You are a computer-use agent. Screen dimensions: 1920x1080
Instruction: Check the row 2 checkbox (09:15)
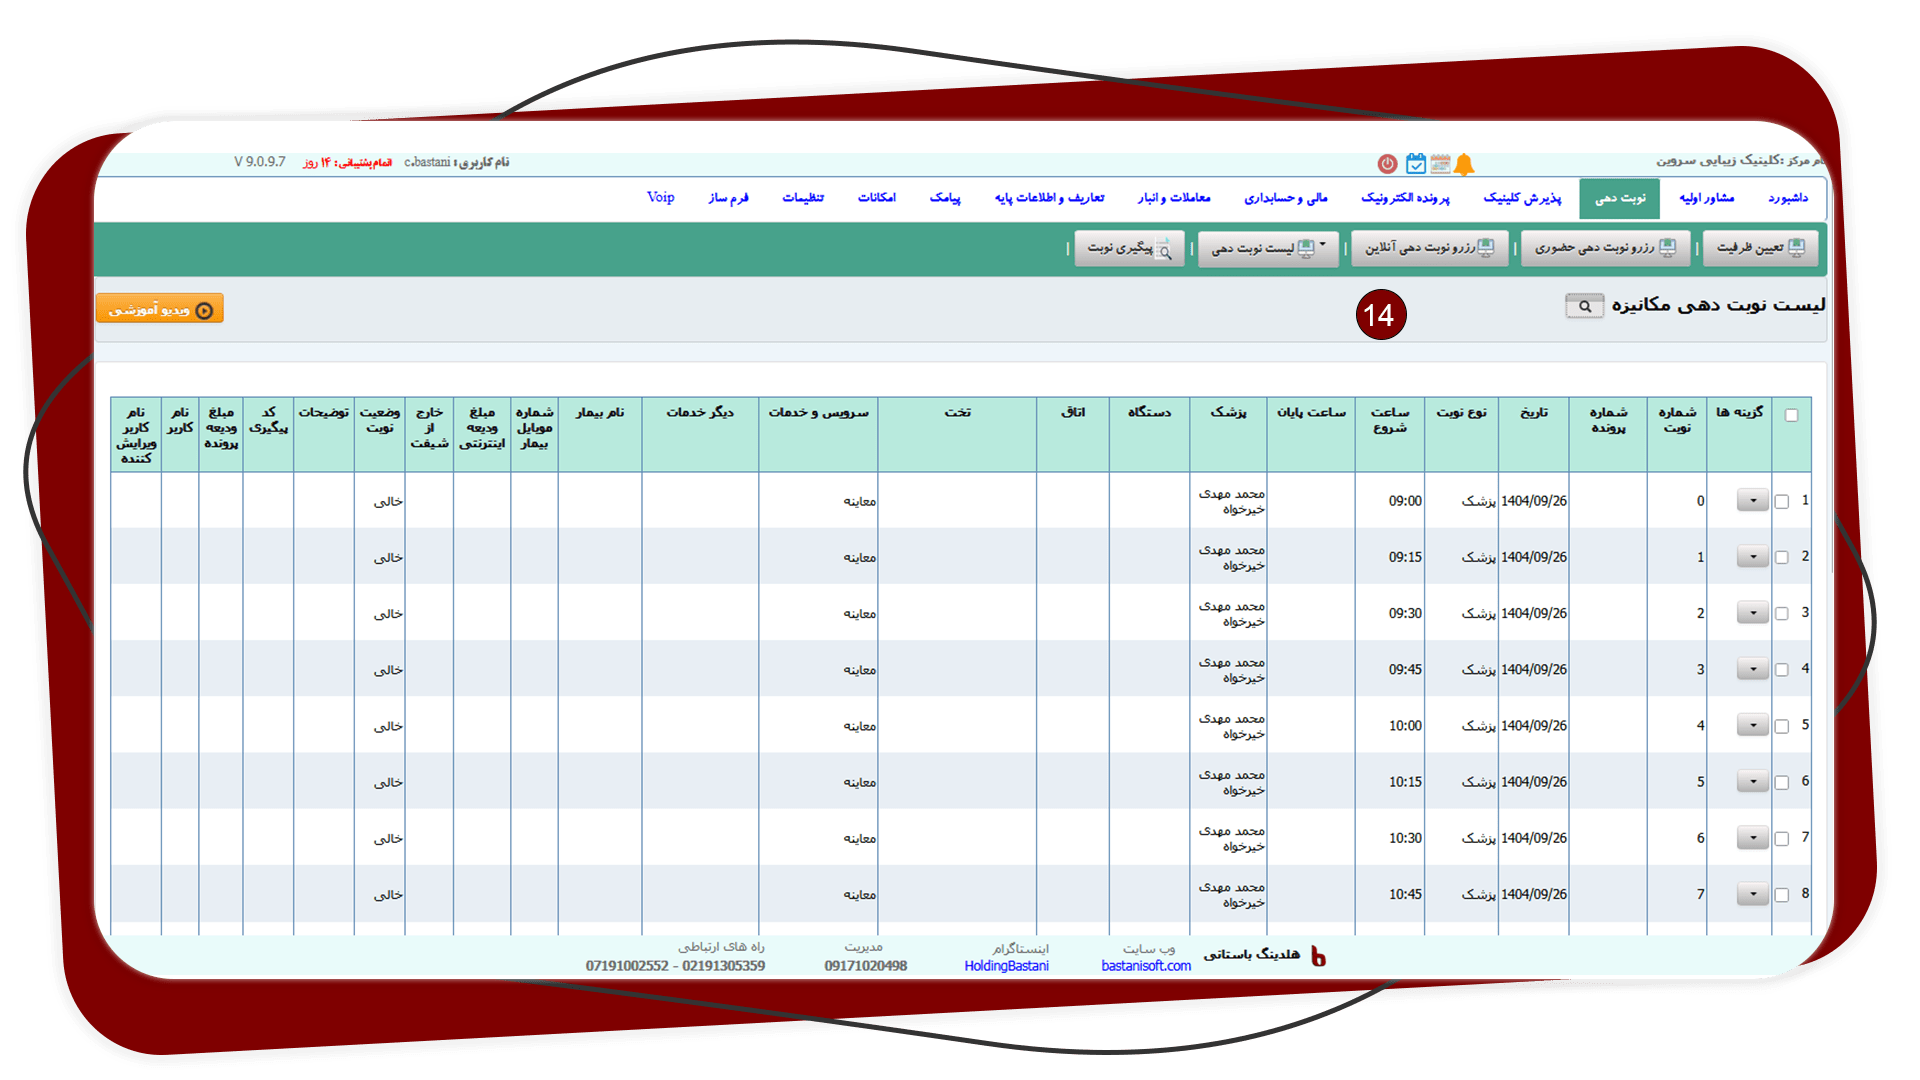point(1781,558)
